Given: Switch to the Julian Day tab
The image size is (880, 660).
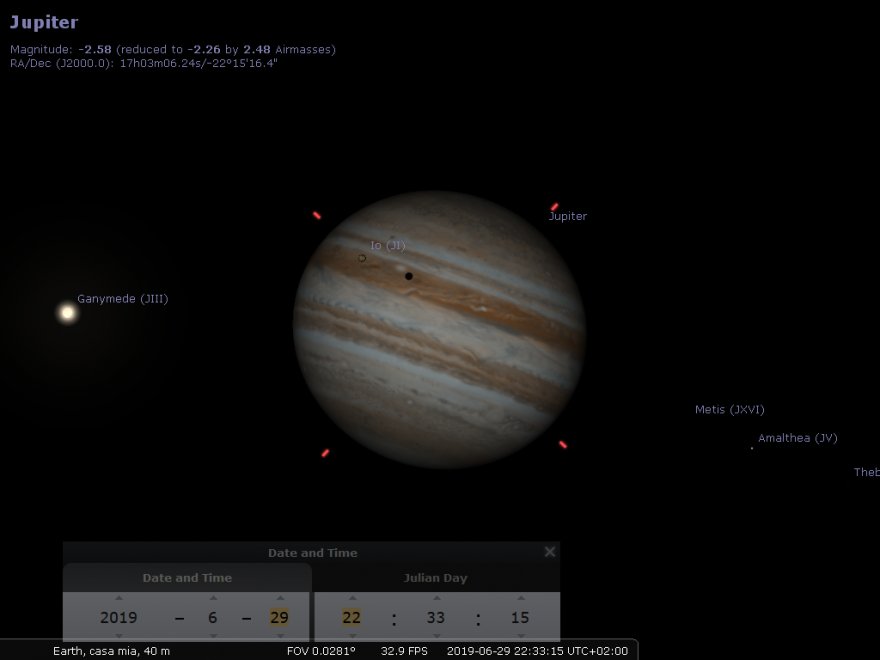Looking at the screenshot, I should 435,578.
